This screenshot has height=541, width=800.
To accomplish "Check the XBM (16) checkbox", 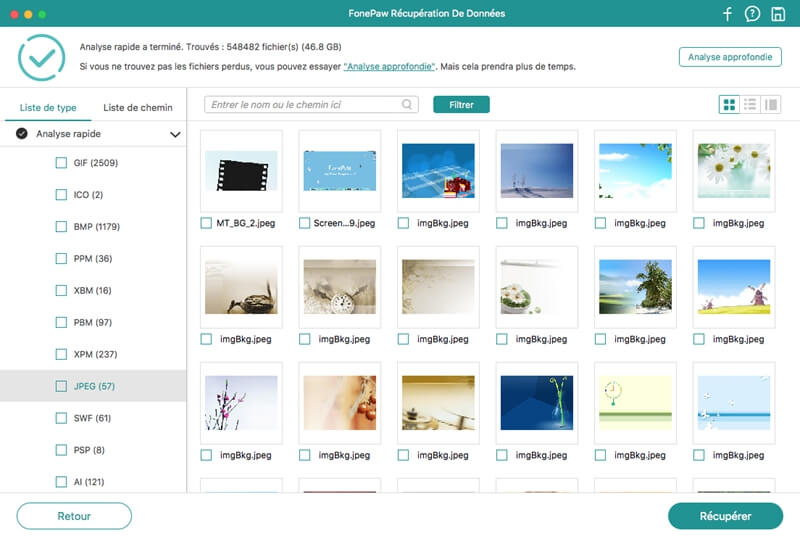I will (61, 290).
